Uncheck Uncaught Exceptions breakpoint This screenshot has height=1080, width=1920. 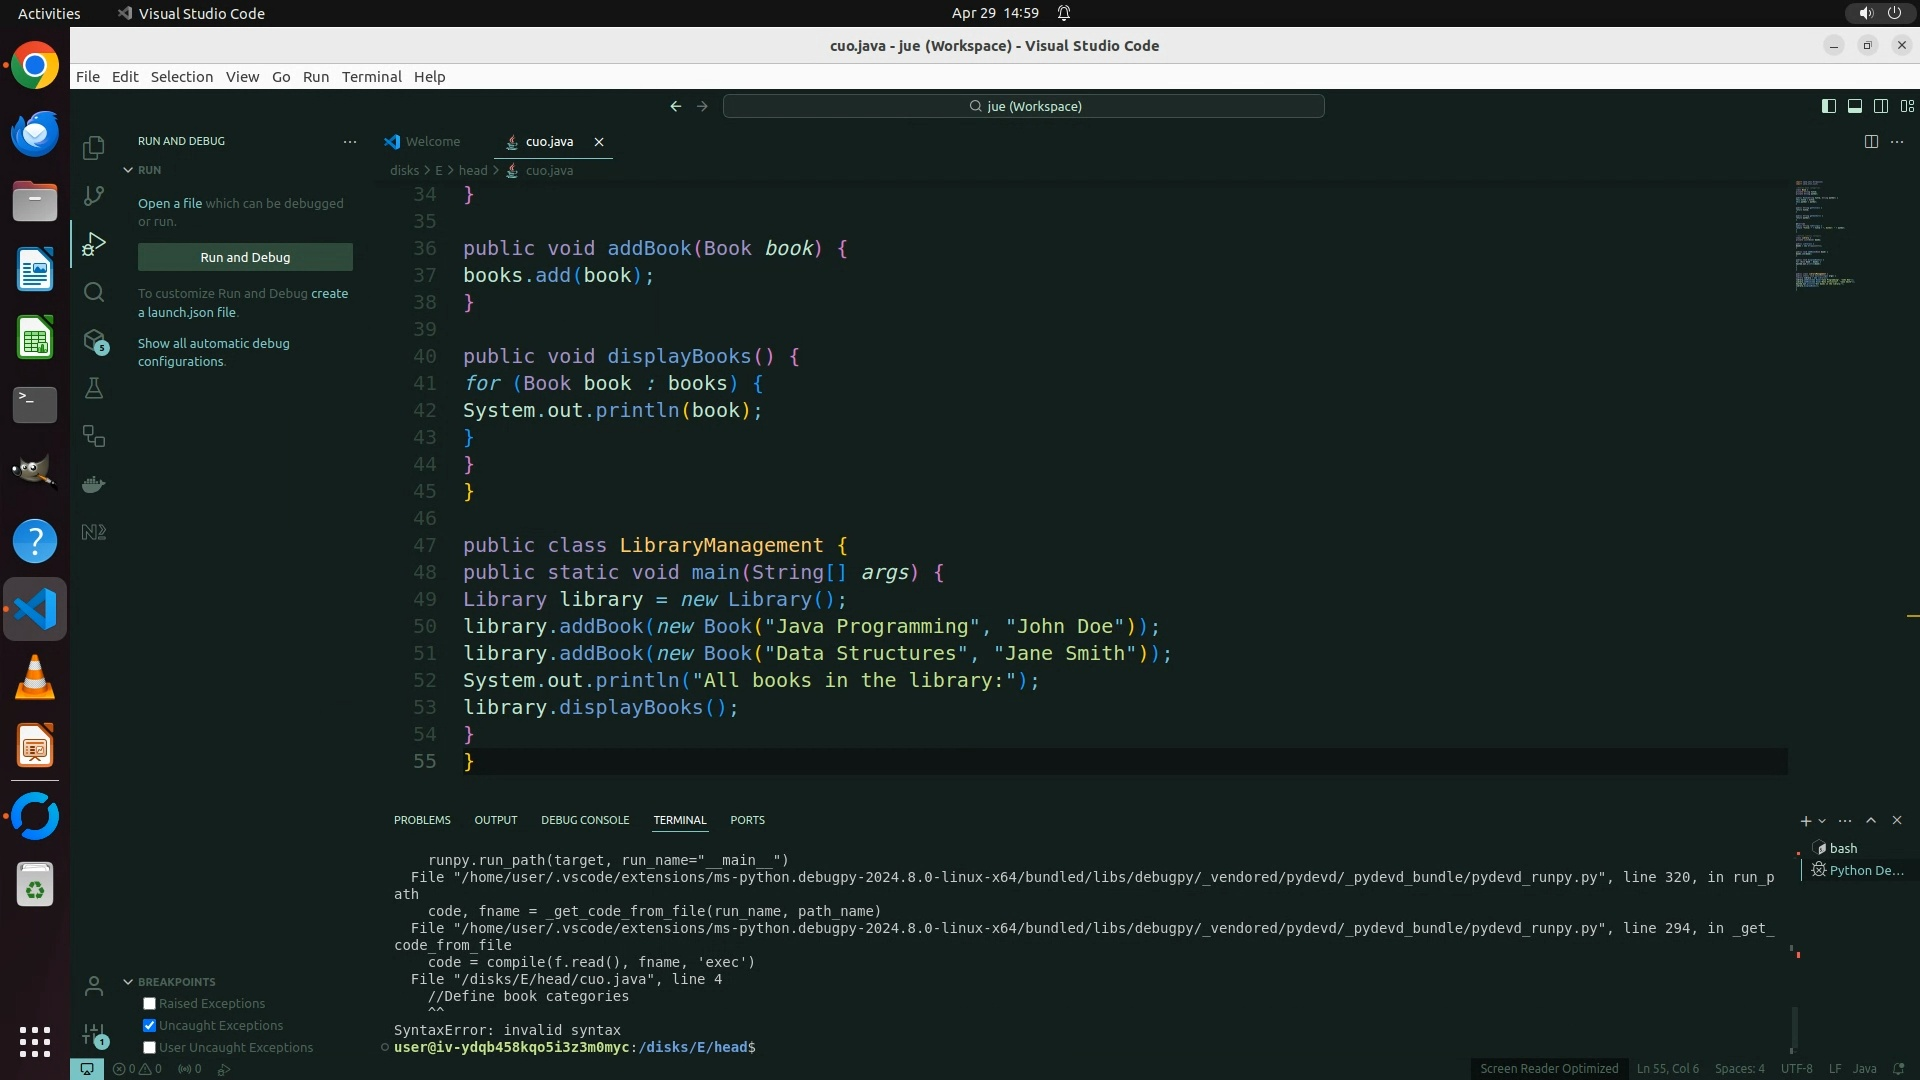(x=150, y=1025)
